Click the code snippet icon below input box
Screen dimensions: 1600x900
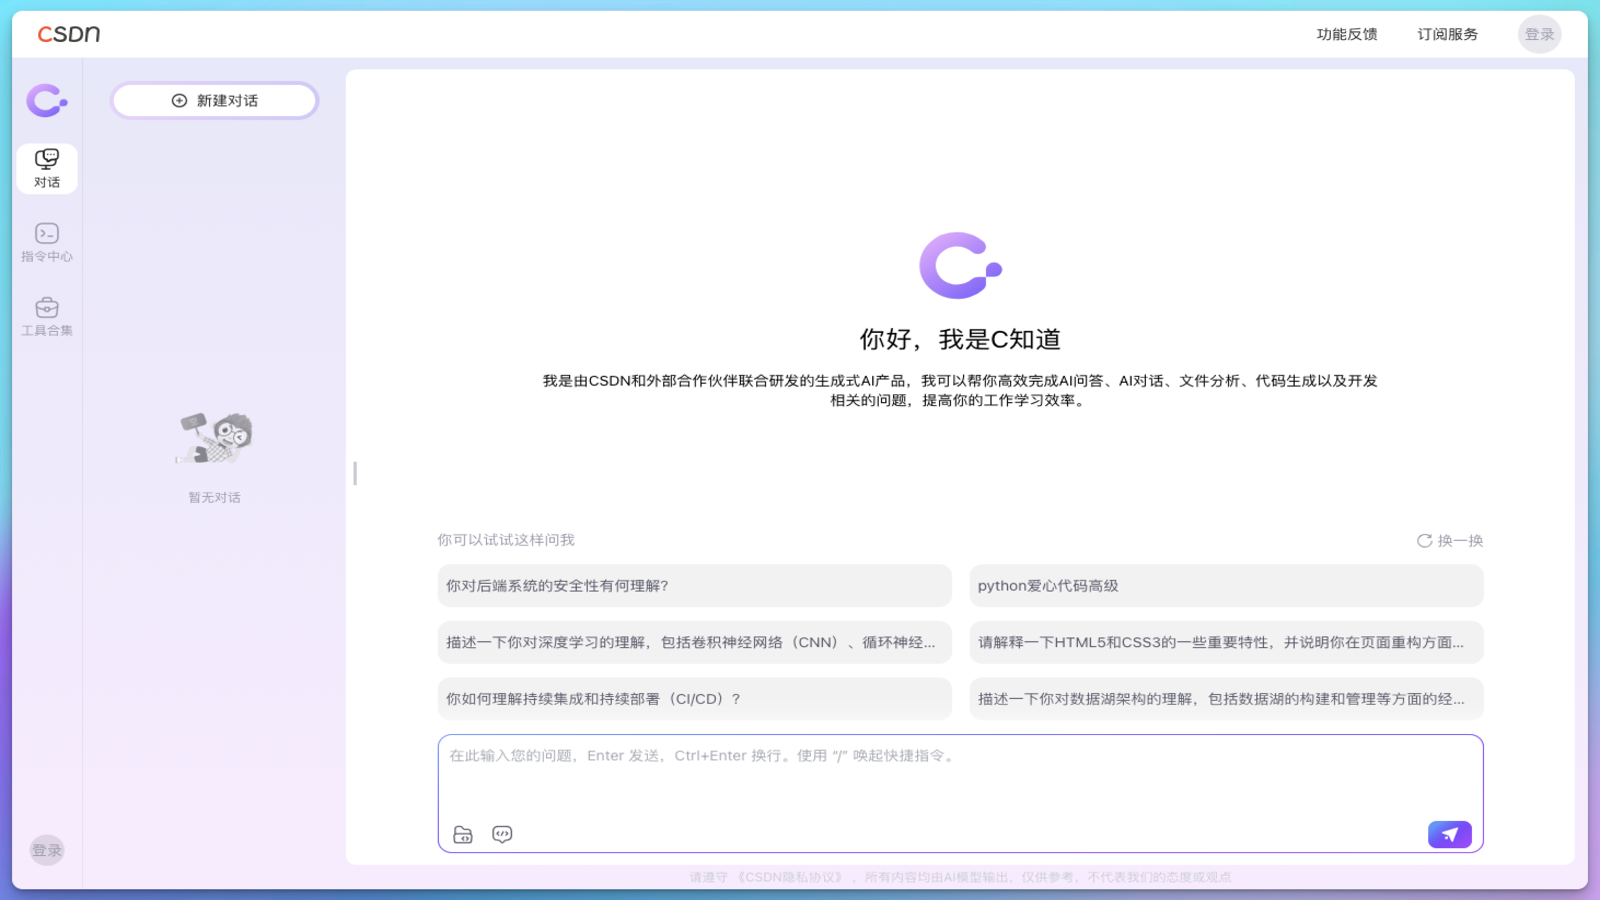(x=502, y=834)
